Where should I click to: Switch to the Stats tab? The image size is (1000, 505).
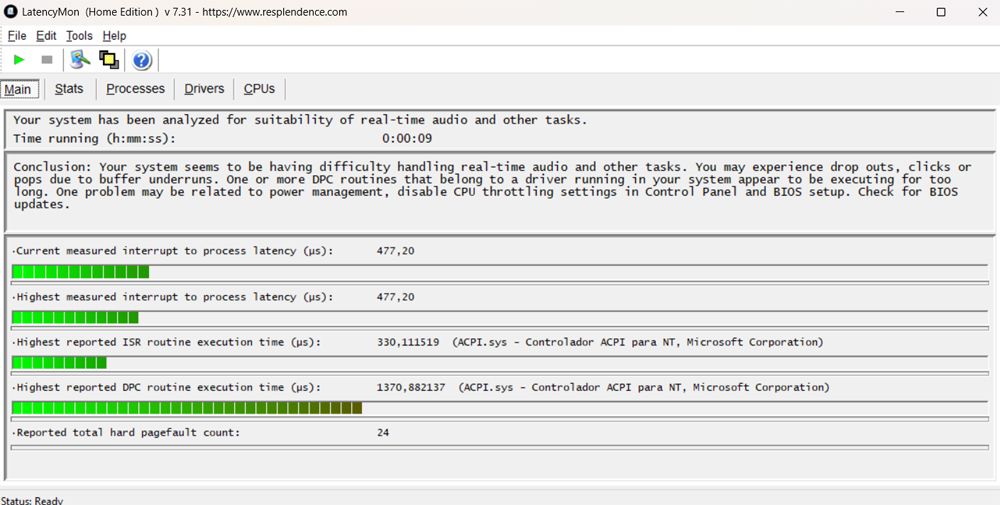69,89
